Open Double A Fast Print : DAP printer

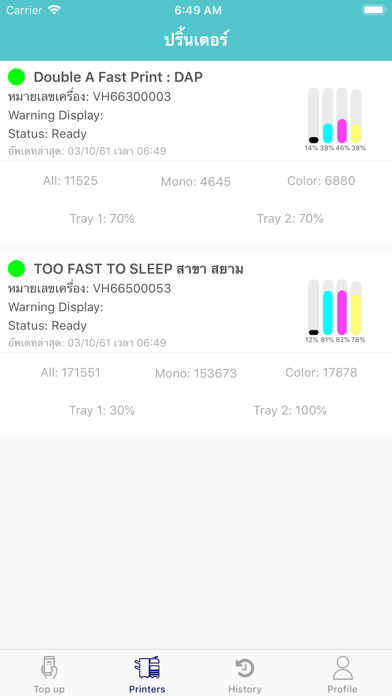[x=118, y=77]
